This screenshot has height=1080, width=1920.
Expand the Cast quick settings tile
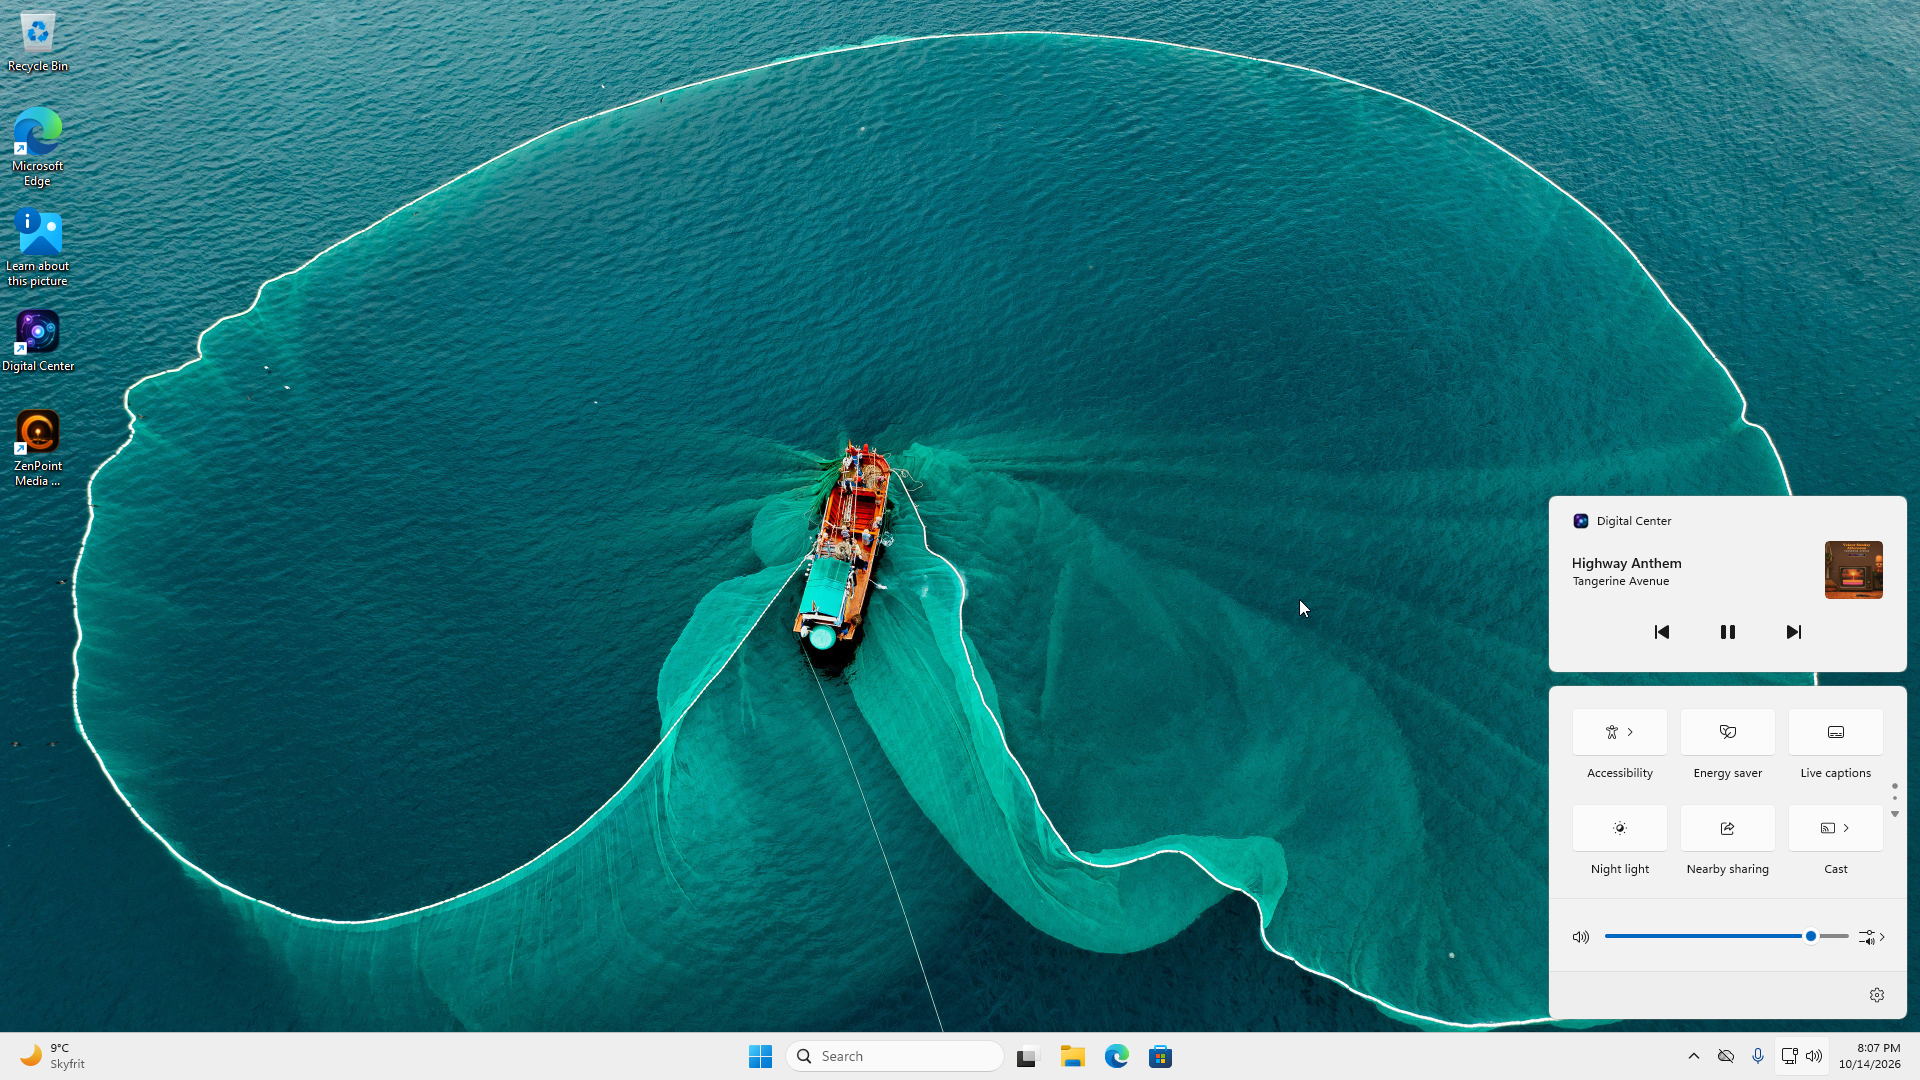click(x=1836, y=828)
